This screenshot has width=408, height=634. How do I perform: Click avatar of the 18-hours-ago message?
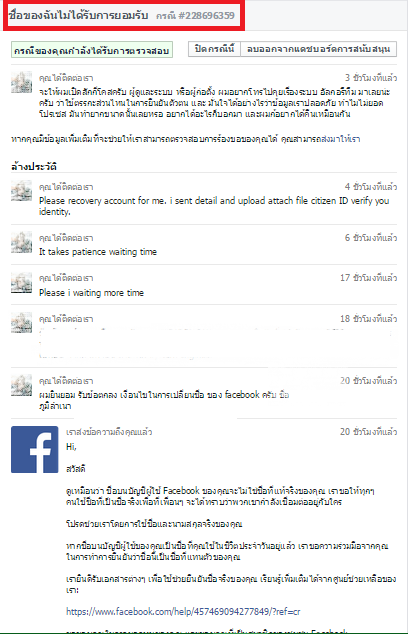click(21, 323)
